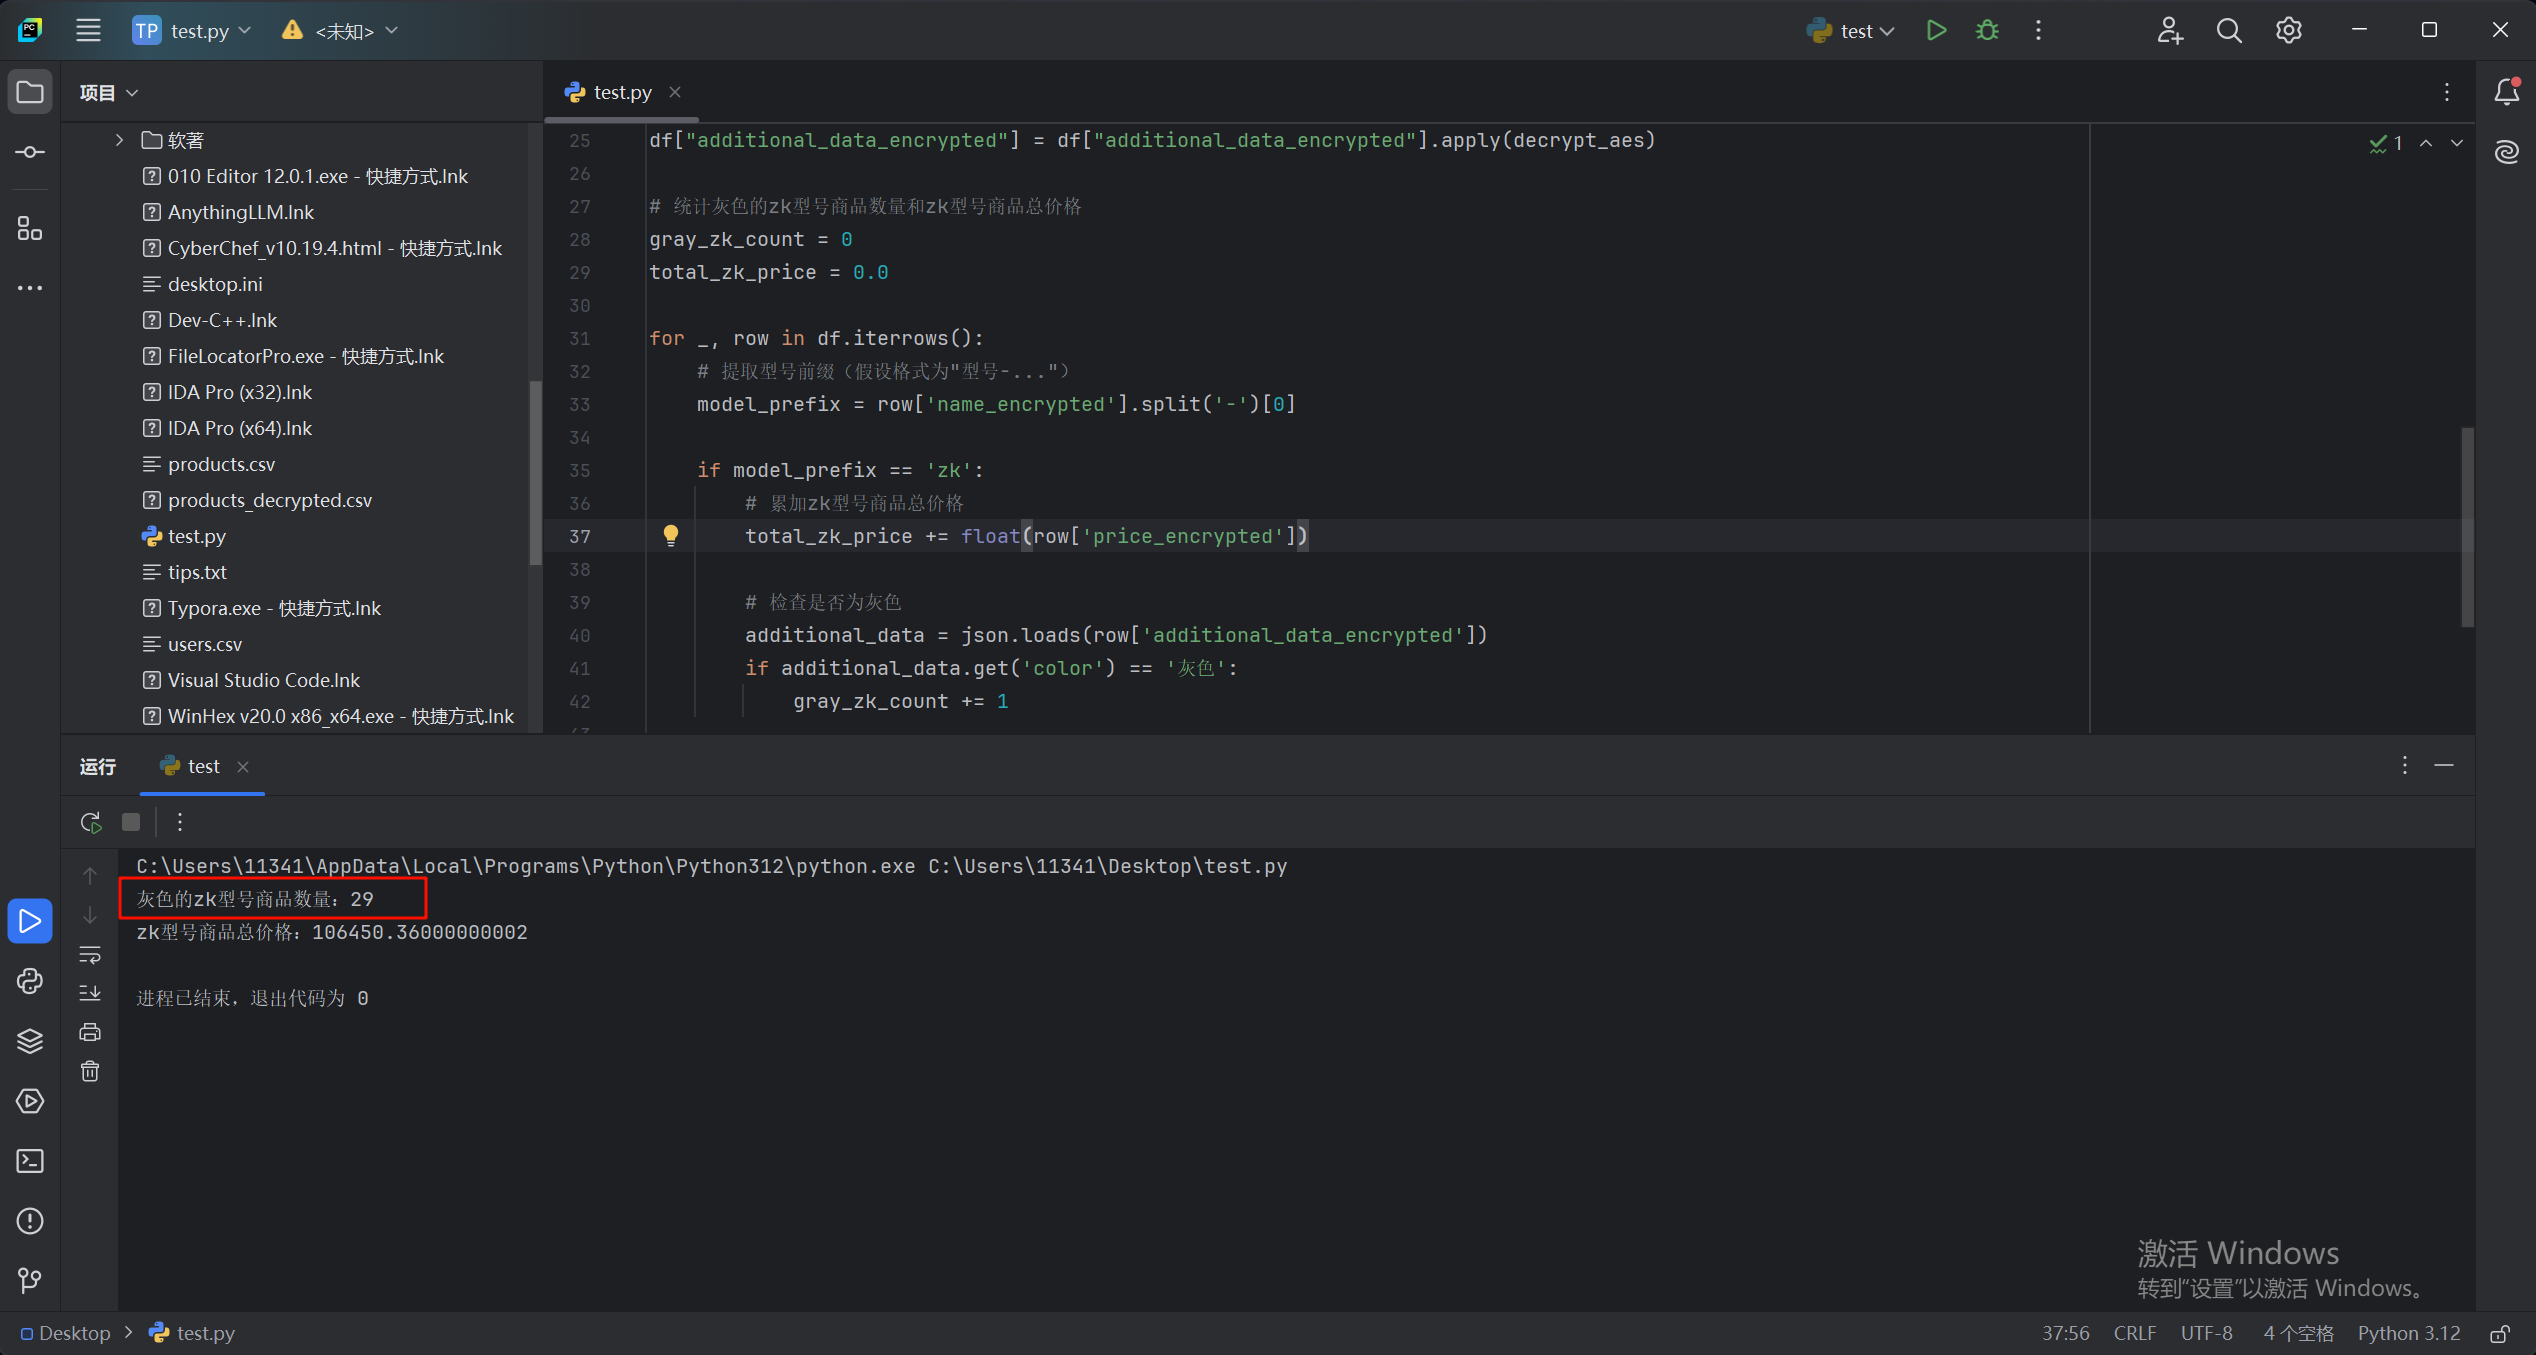Toggle scroll to end of output
The height and width of the screenshot is (1355, 2536).
90,993
